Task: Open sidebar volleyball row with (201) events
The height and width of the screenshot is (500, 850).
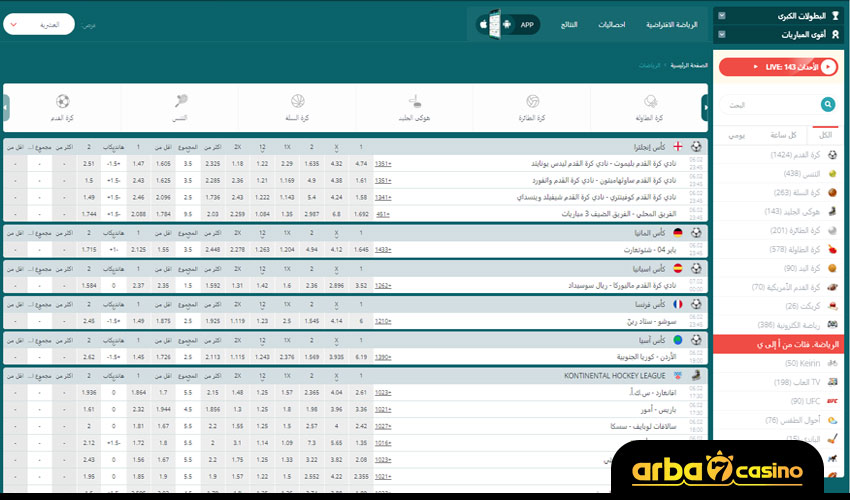Action: [778, 230]
